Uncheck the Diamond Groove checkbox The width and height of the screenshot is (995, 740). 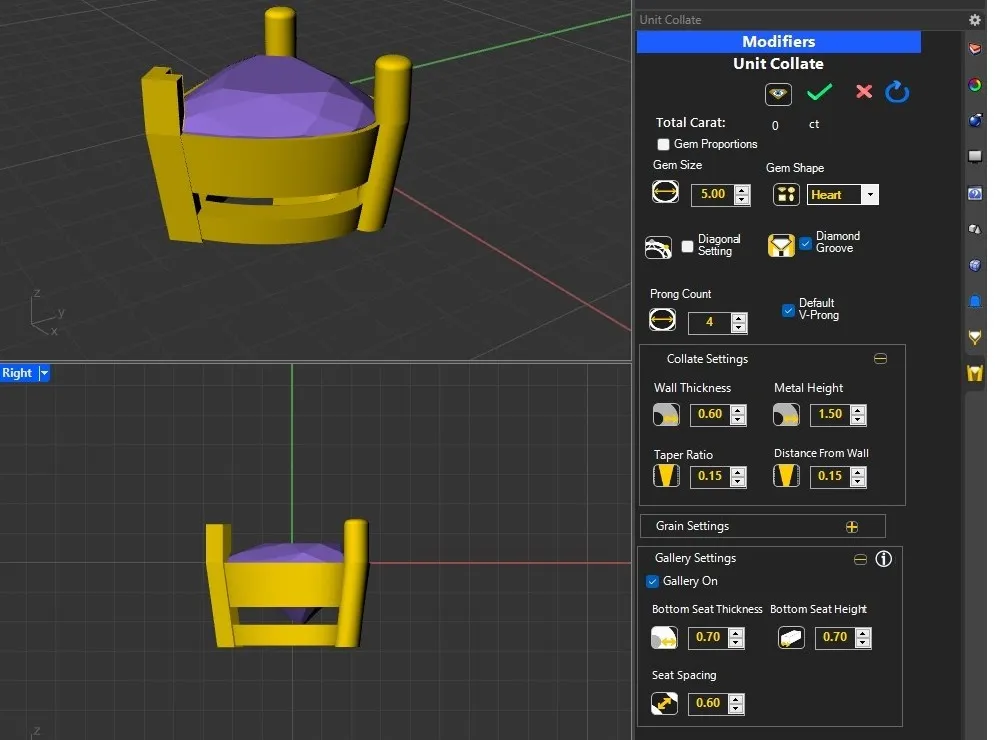click(806, 242)
